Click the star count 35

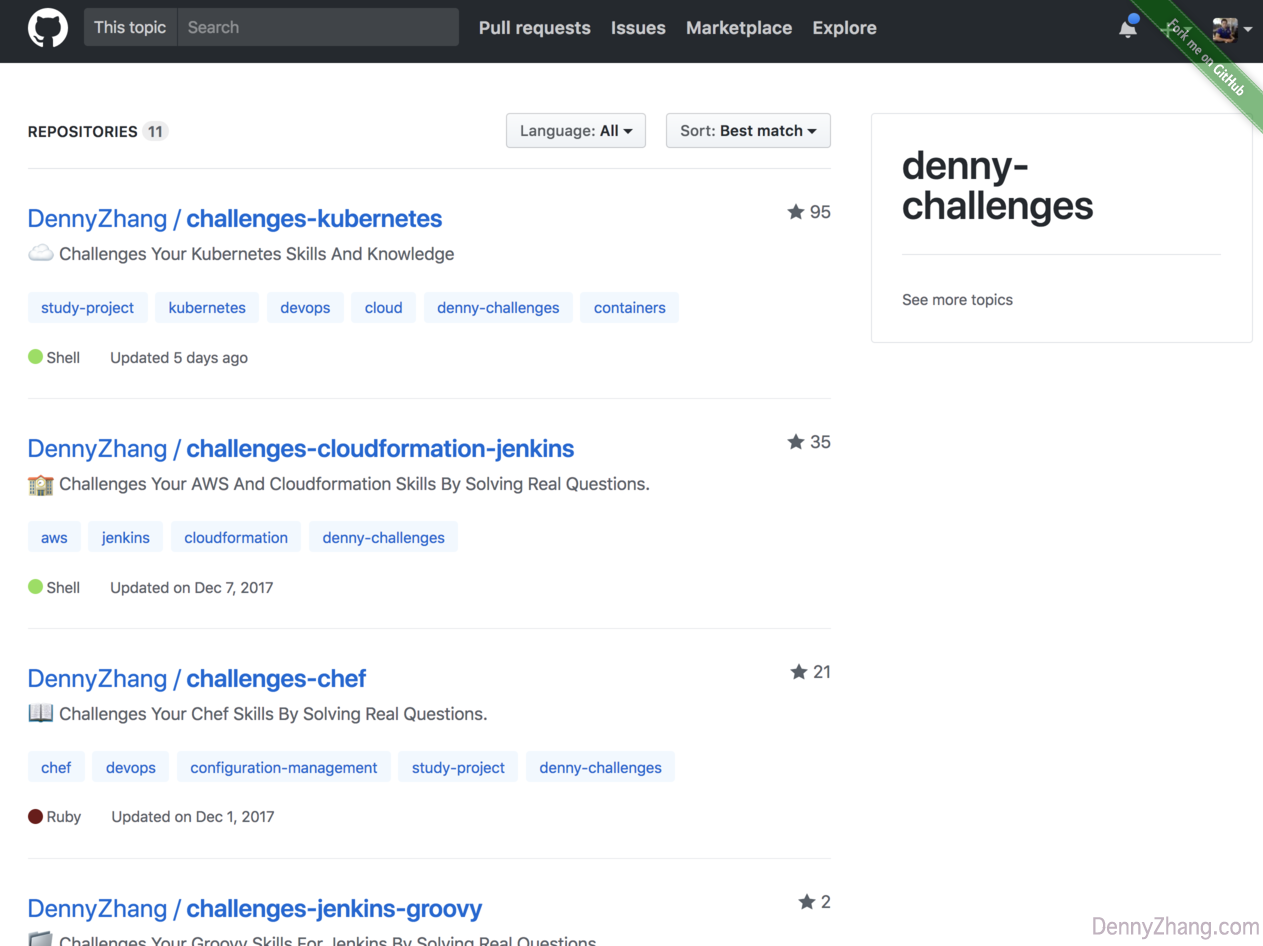820,442
